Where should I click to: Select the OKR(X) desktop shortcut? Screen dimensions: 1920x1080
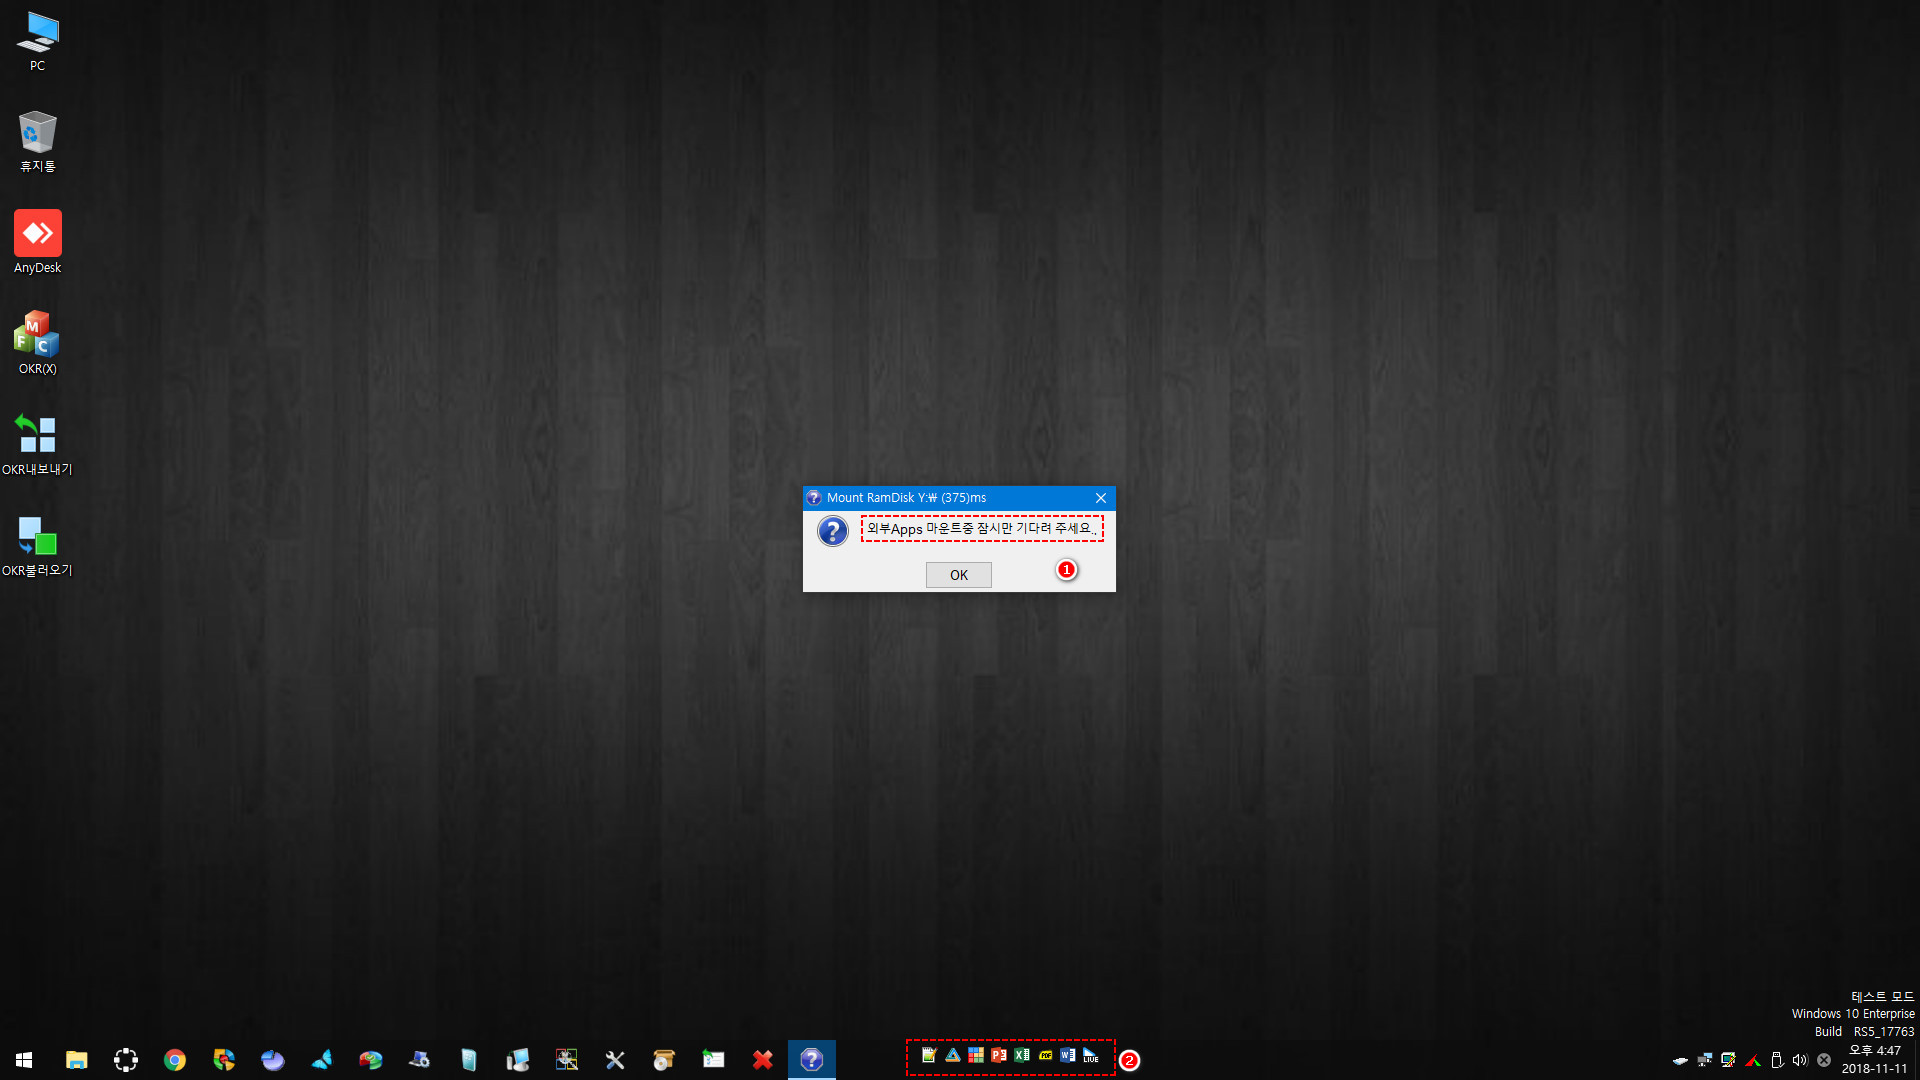(x=37, y=343)
